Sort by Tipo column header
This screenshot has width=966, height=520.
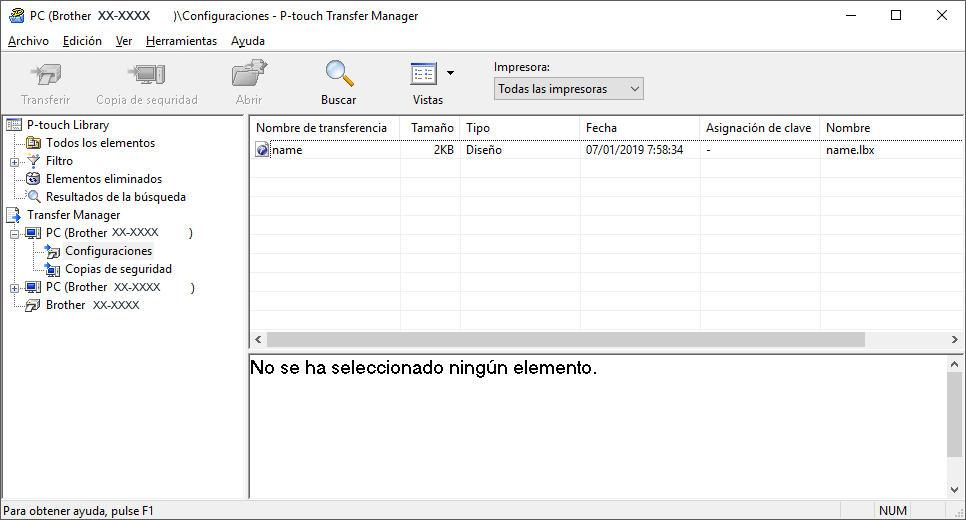pyautogui.click(x=519, y=128)
